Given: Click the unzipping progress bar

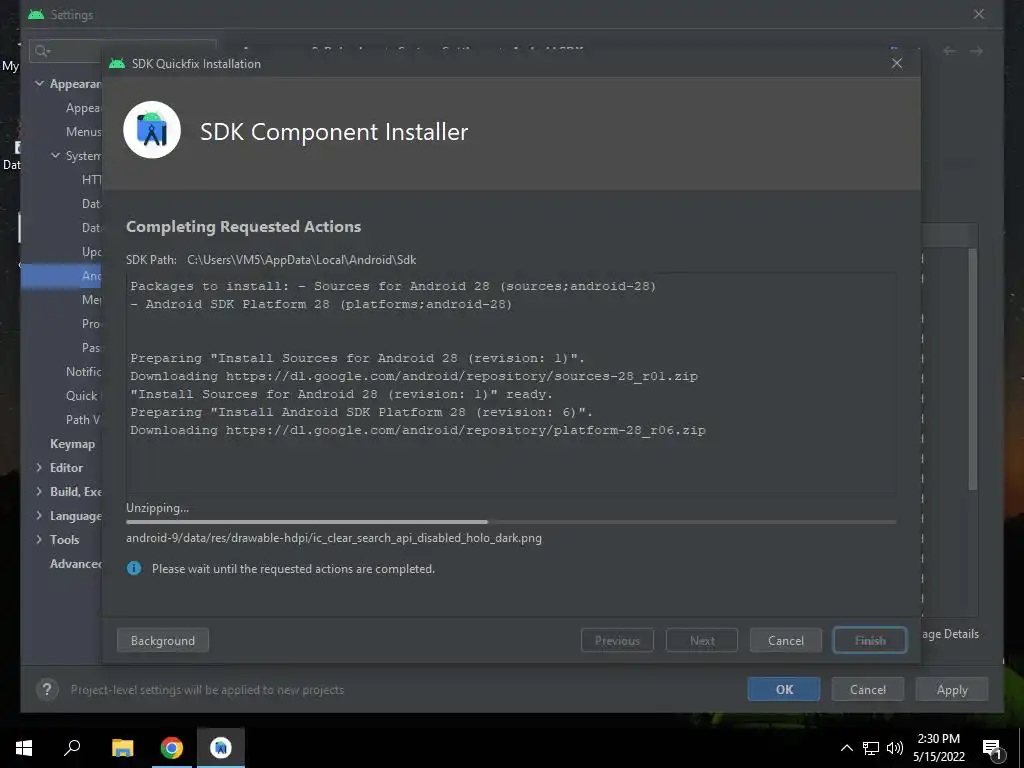Looking at the screenshot, I should click(x=511, y=522).
